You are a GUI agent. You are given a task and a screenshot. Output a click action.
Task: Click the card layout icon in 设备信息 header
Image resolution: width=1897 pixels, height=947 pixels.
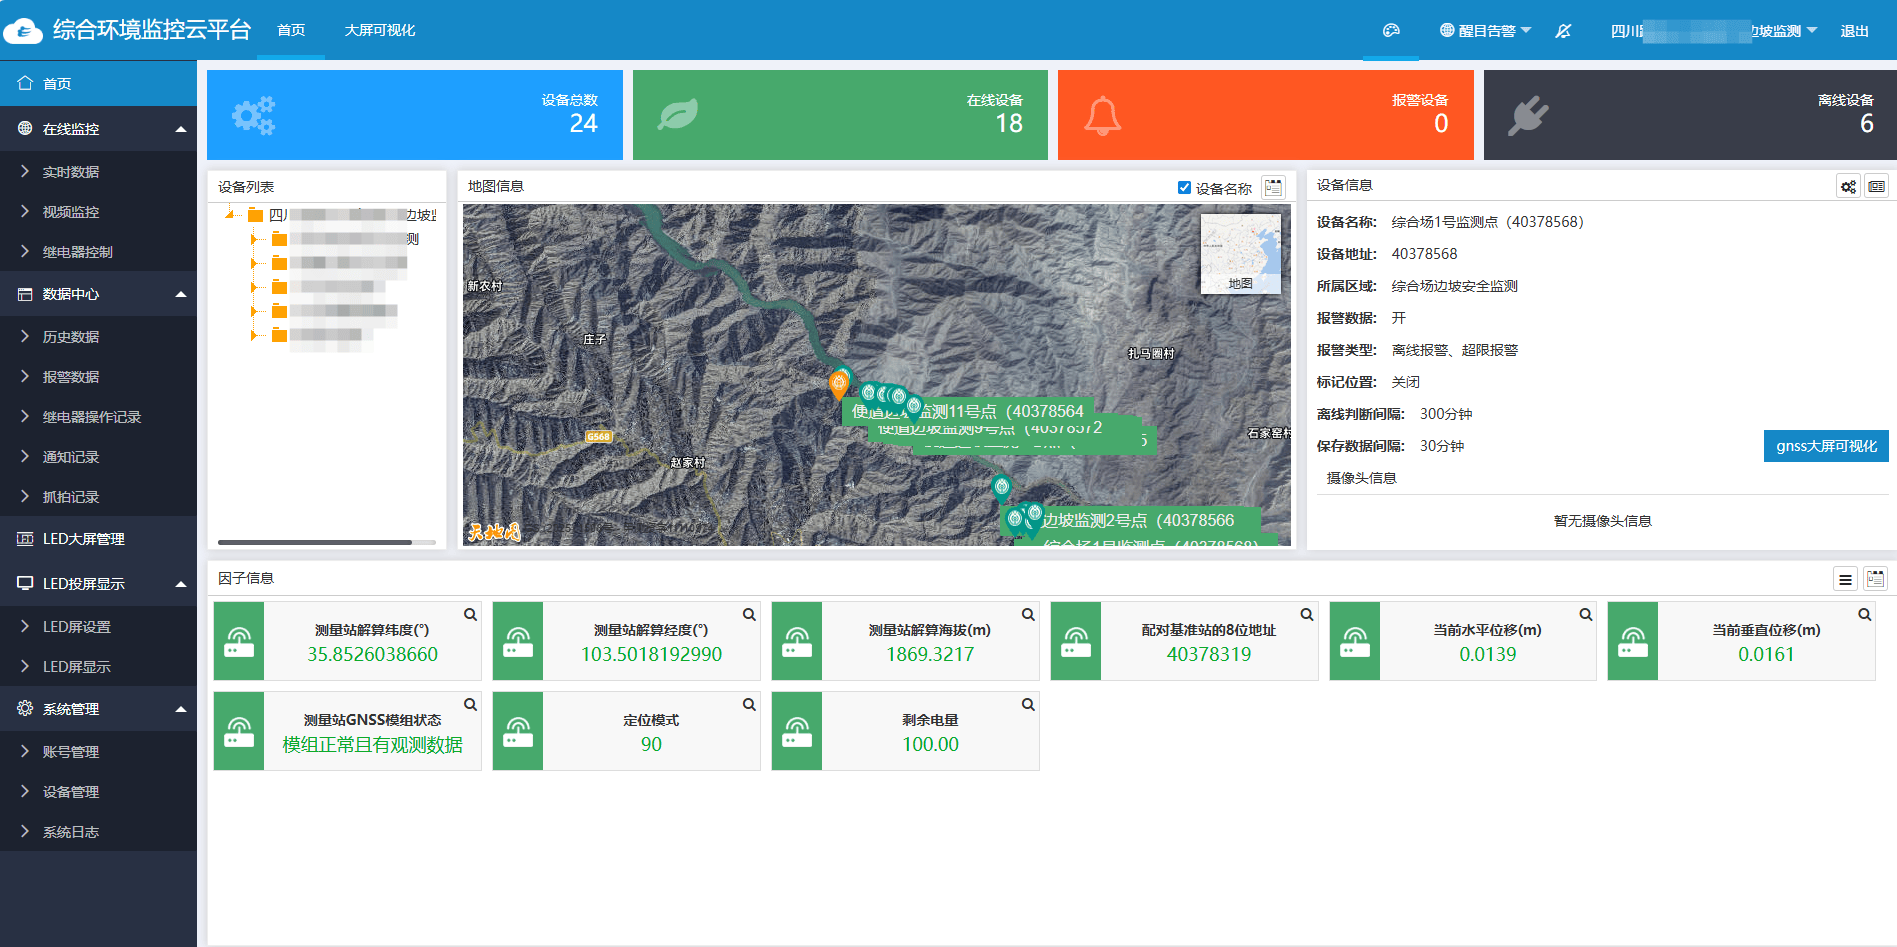coord(1876,187)
